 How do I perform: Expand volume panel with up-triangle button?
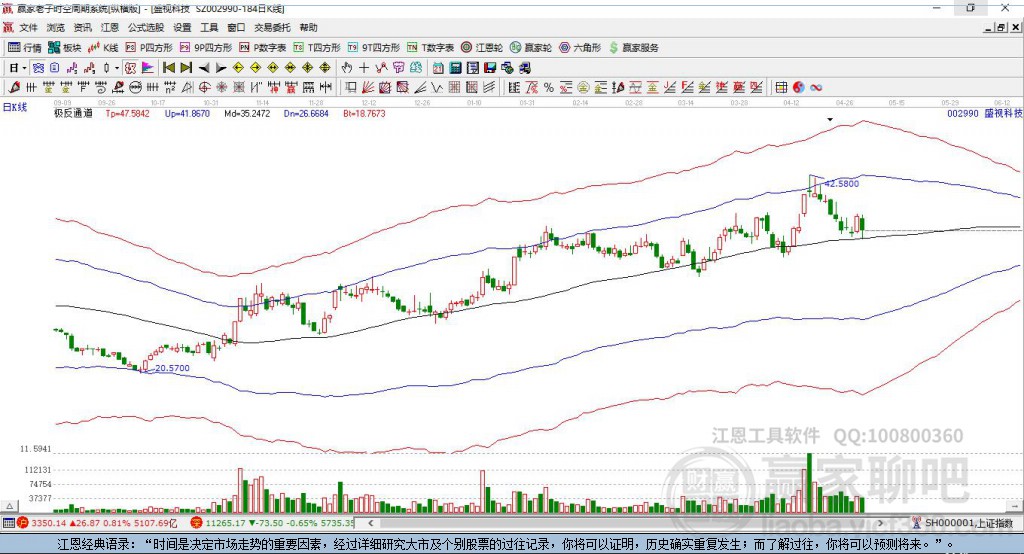pos(10,506)
